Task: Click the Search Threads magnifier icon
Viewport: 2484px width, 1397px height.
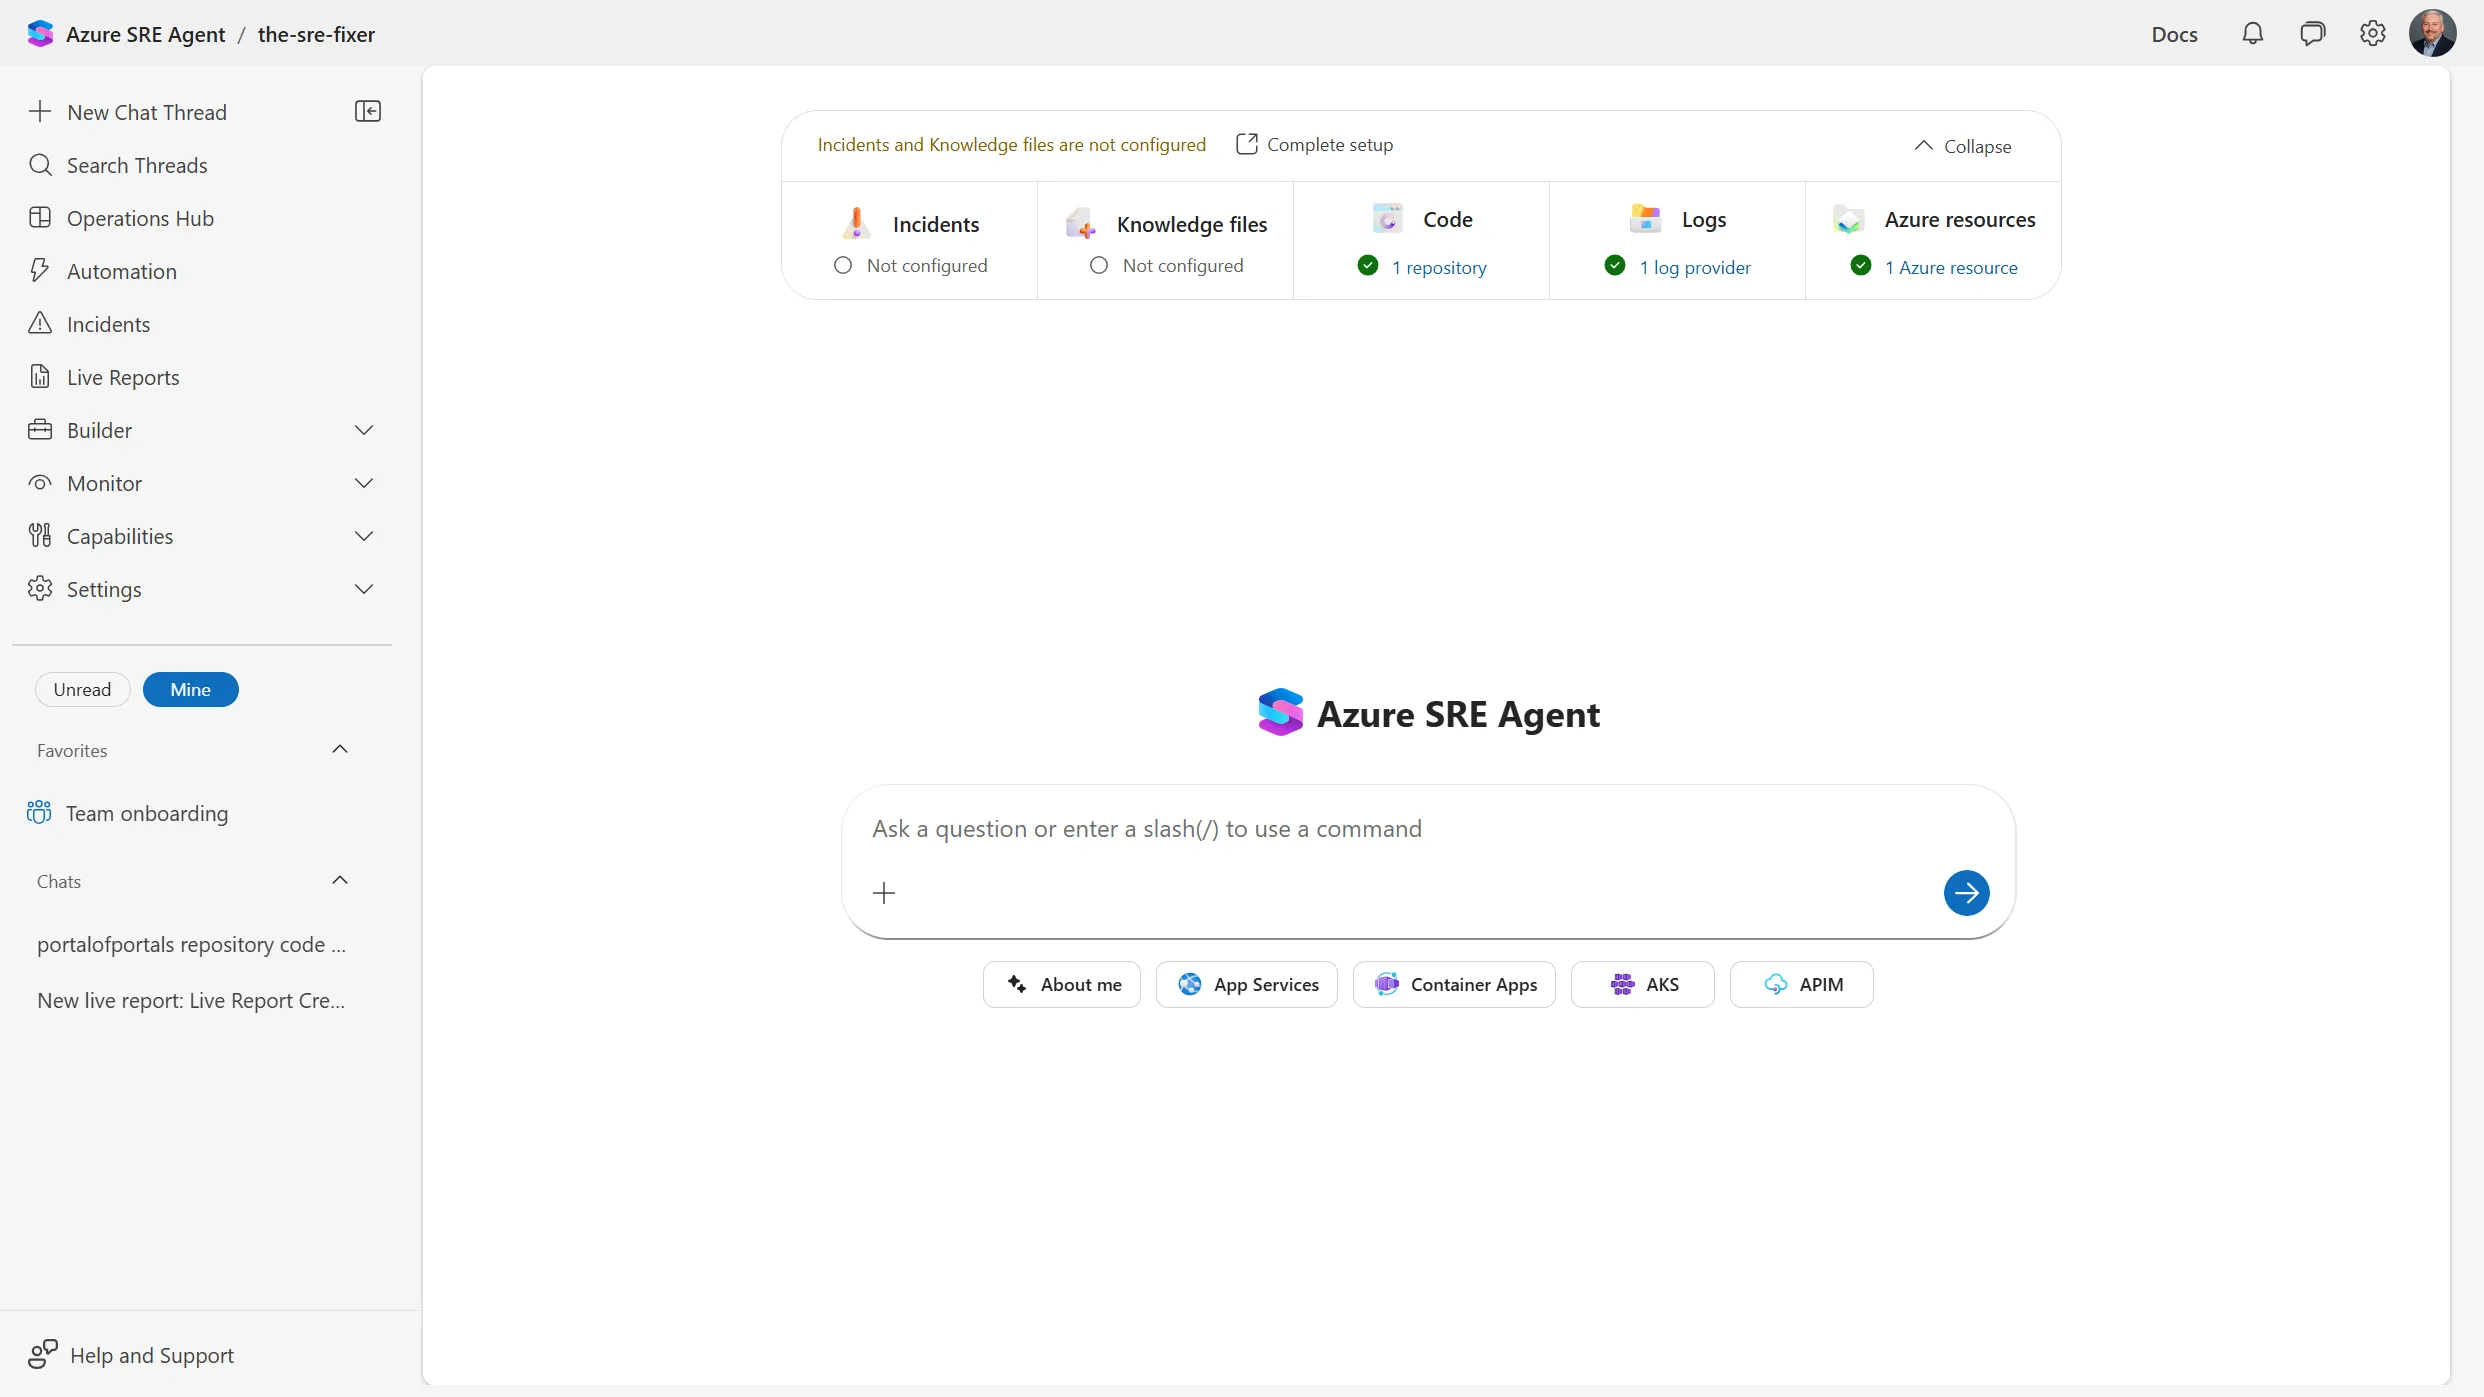Action: point(40,164)
